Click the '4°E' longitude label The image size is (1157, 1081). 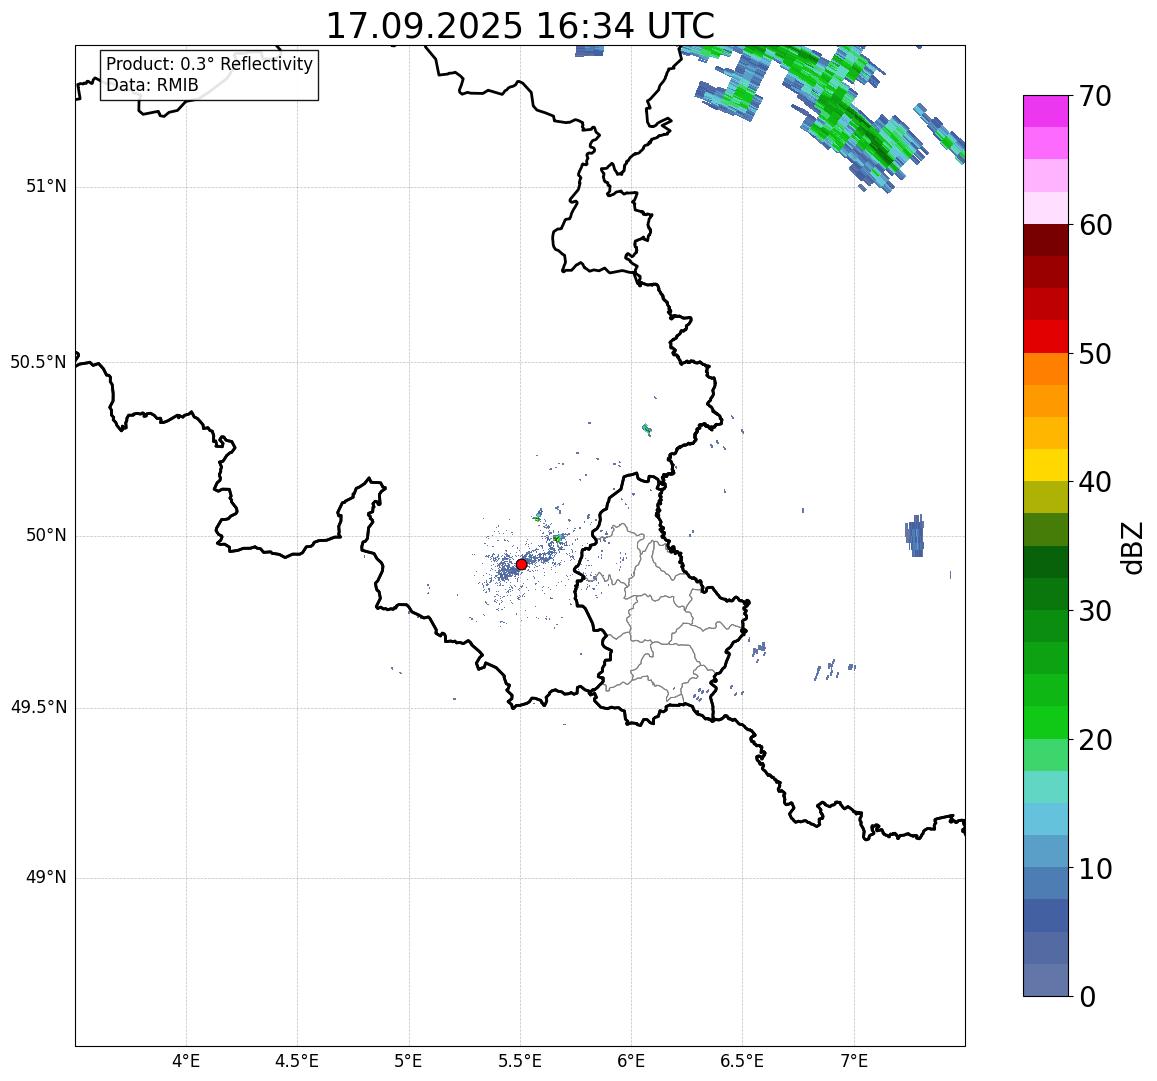click(x=186, y=1061)
